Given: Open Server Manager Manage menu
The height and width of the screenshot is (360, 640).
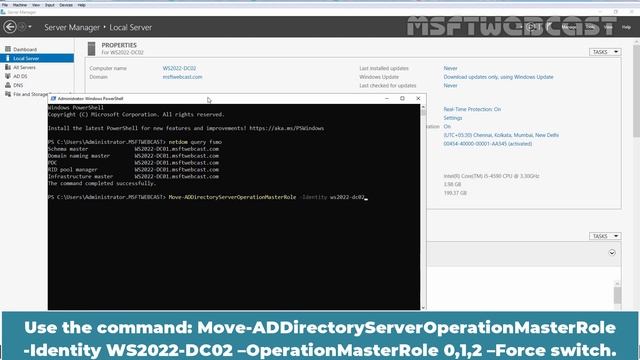Looking at the screenshot, I should pyautogui.click(x=569, y=27).
